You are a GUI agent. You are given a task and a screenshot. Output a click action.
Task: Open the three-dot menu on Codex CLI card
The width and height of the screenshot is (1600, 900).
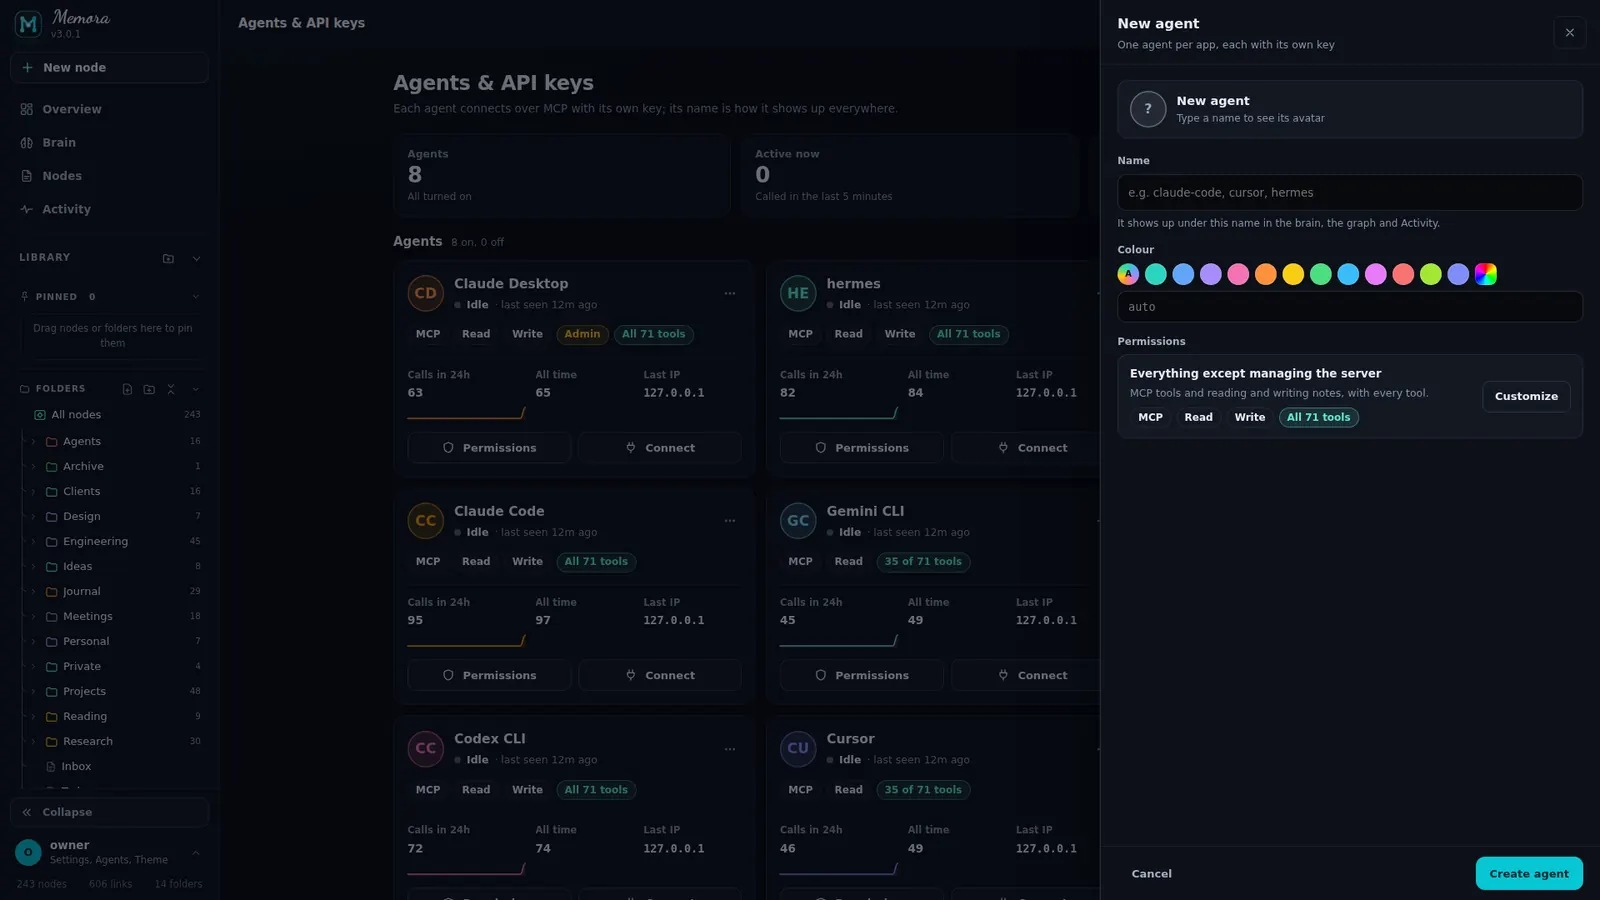730,748
